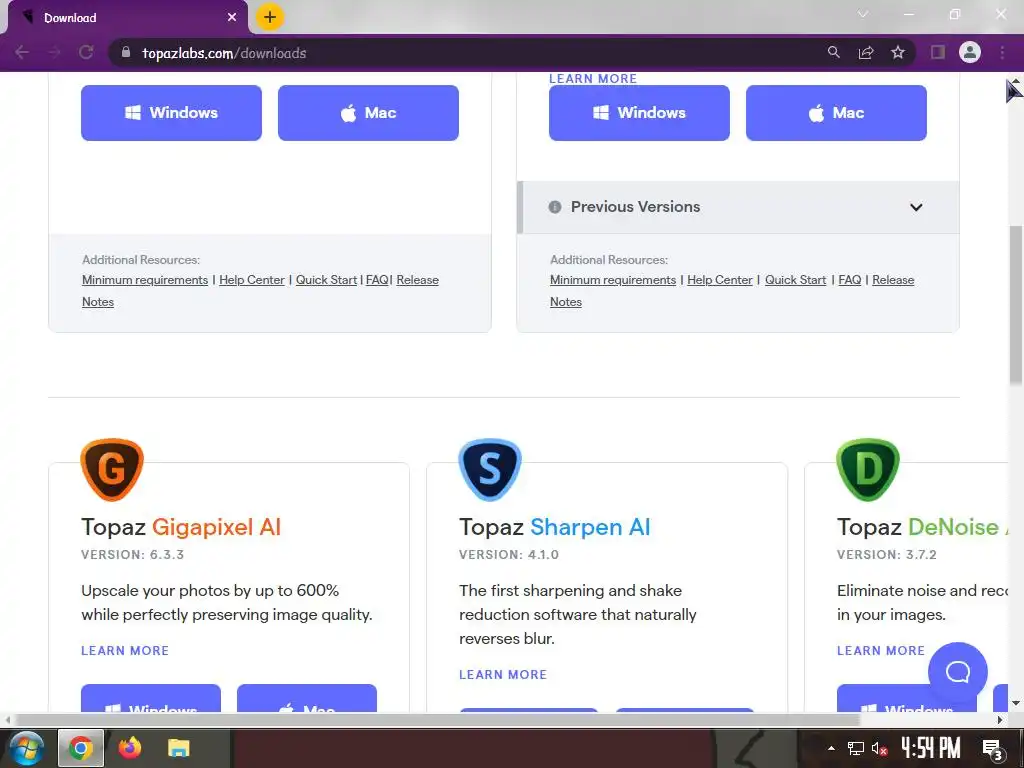Click the right card's Mac download button

[837, 112]
